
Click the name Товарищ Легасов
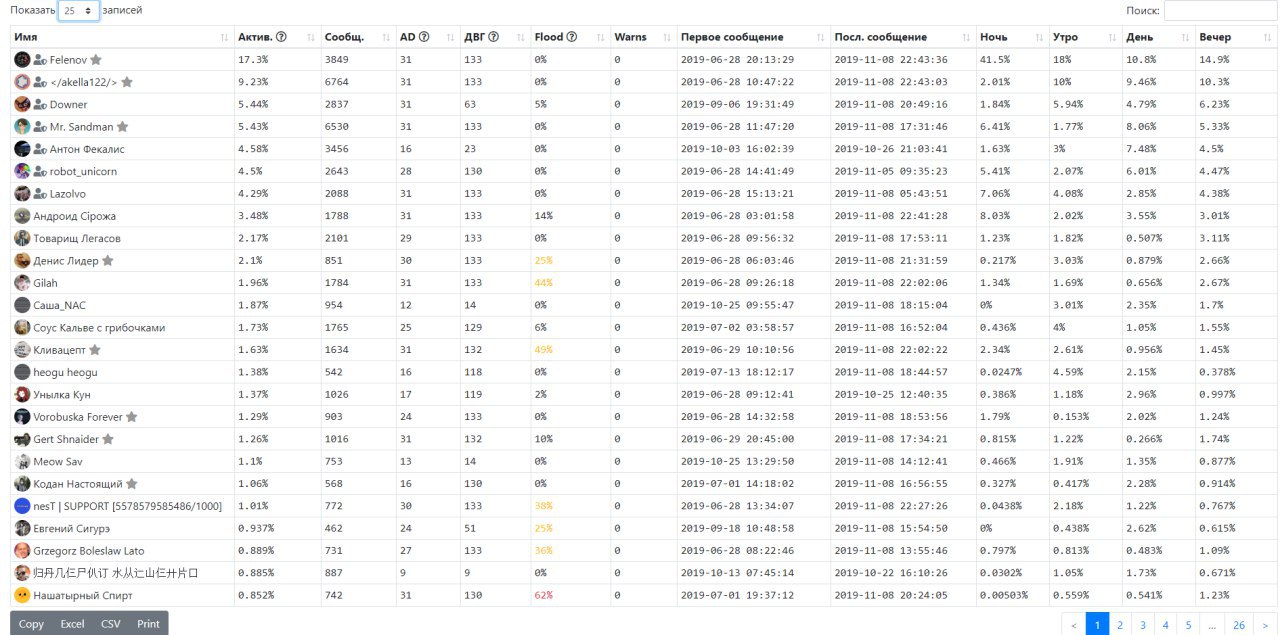tap(77, 238)
